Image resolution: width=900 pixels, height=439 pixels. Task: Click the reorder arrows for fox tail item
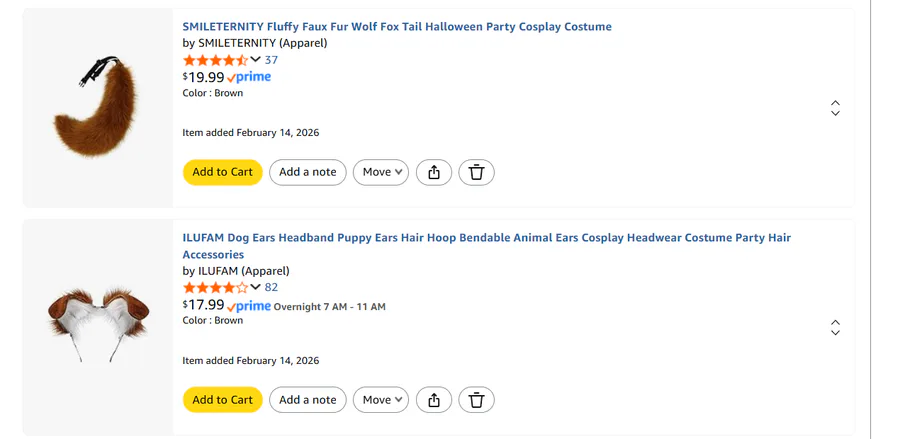[x=835, y=108]
